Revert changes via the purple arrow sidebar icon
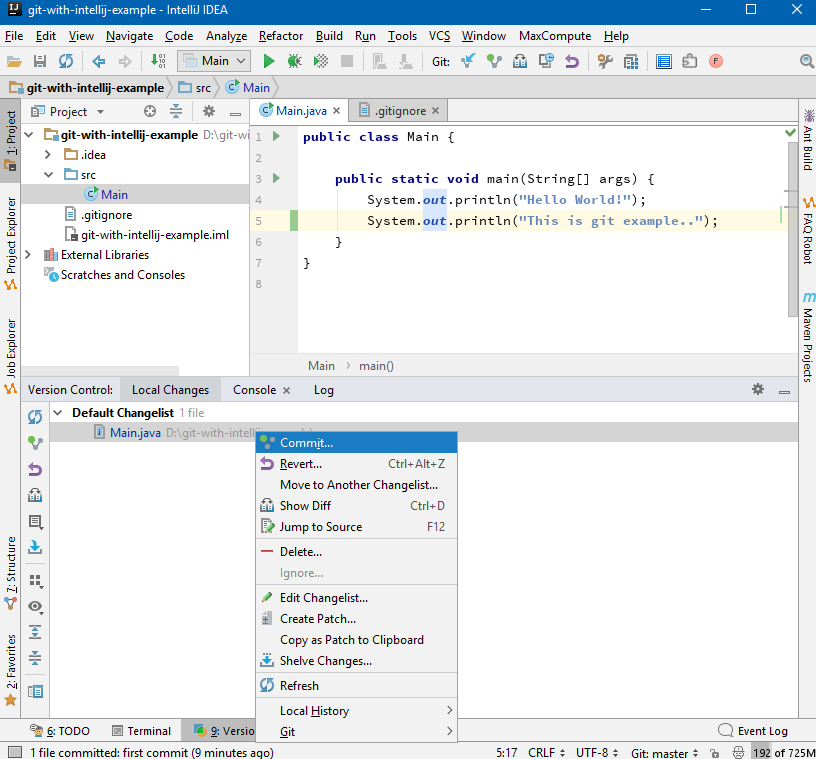Screen dimensions: 816x759 pyautogui.click(x=35, y=468)
